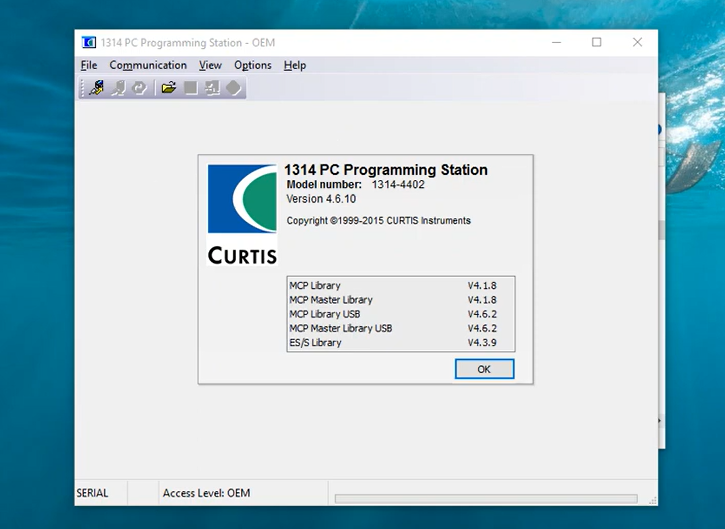This screenshot has height=529, width=725.
Task: Open the Help menu
Action: click(x=295, y=65)
